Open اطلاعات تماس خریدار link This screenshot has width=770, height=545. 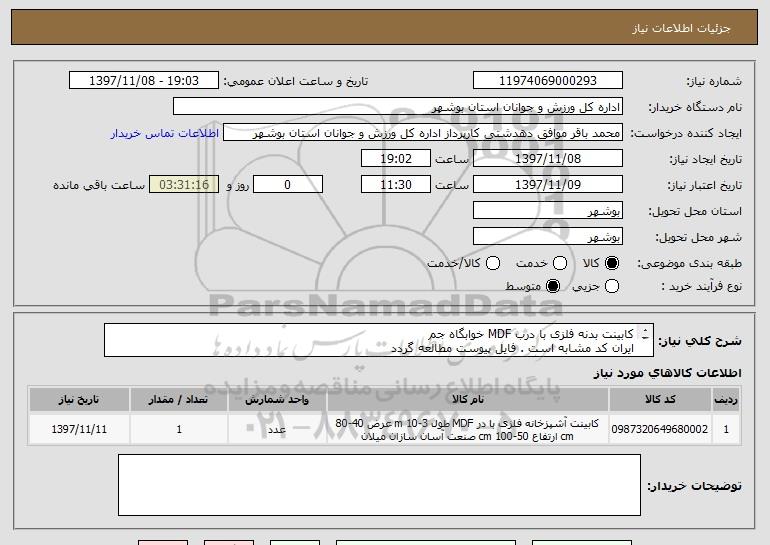[x=165, y=133]
